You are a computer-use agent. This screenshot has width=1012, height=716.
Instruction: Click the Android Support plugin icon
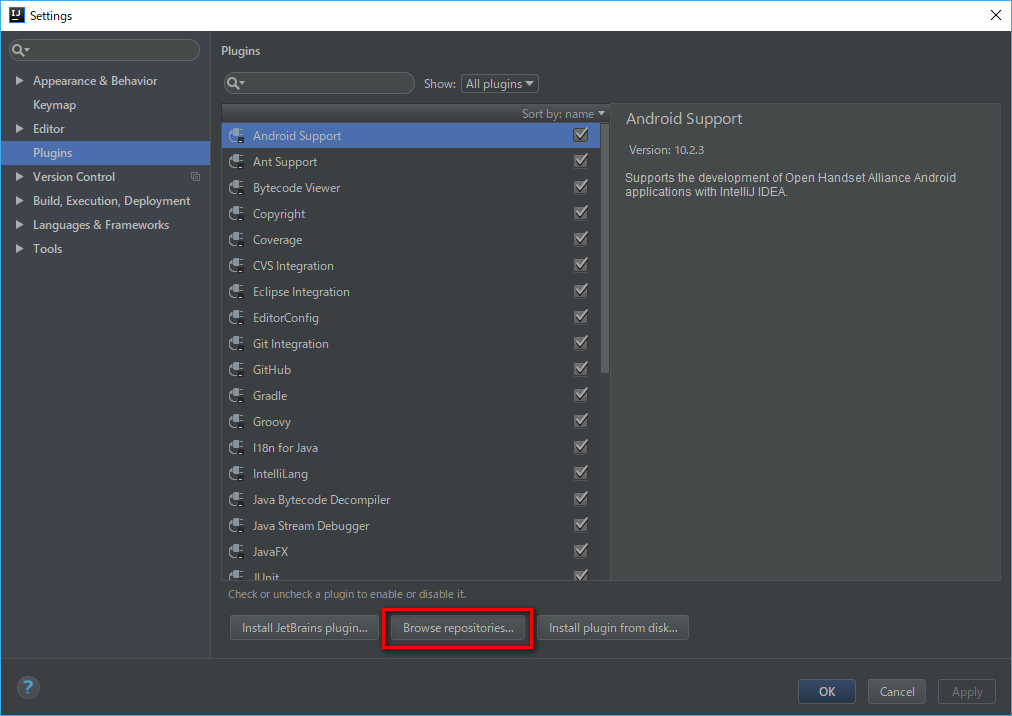[x=237, y=136]
